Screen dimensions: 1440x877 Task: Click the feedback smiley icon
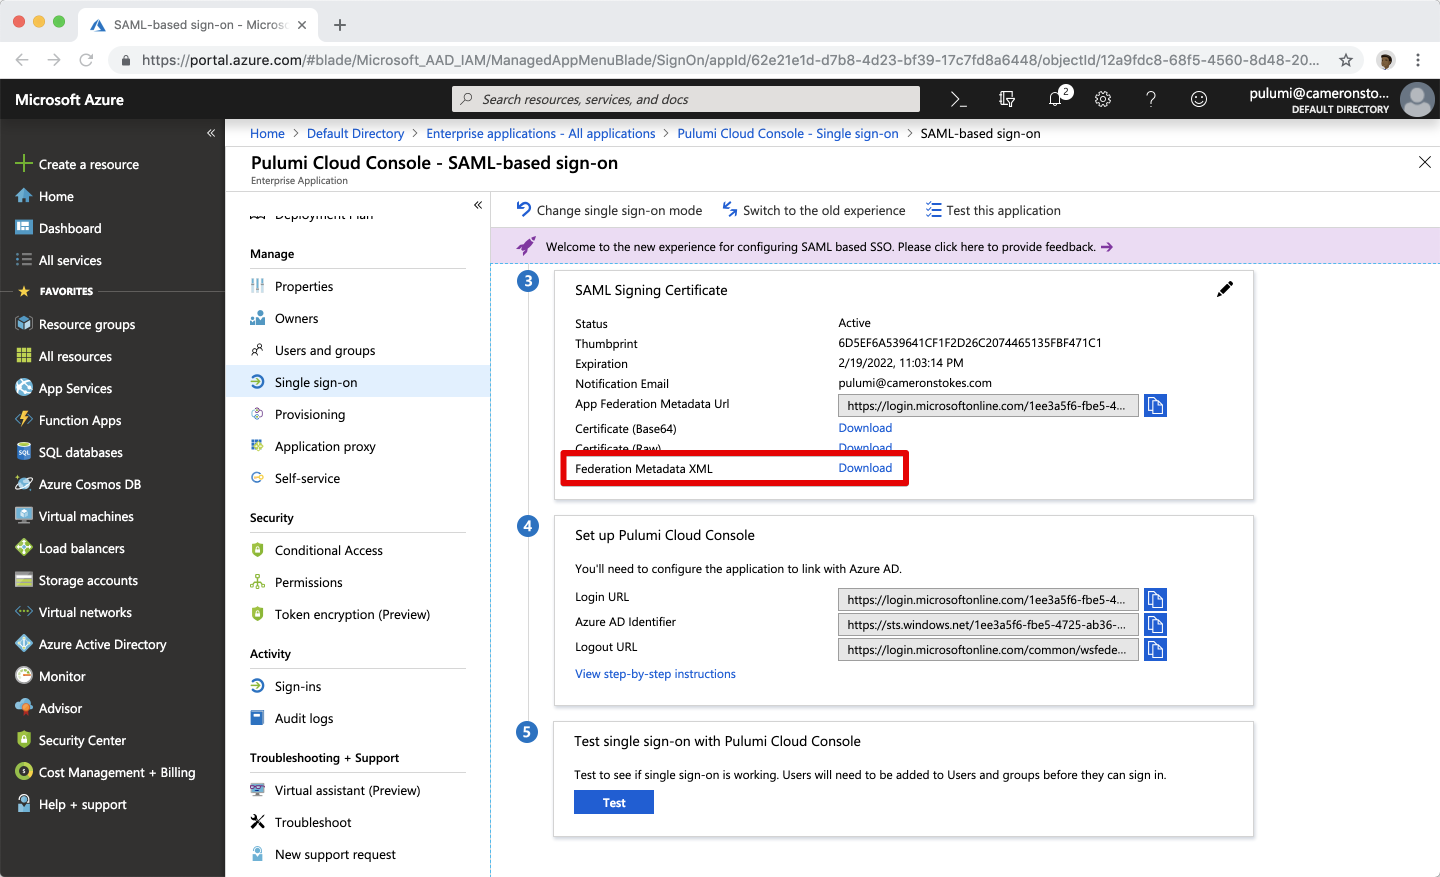[x=1199, y=99]
